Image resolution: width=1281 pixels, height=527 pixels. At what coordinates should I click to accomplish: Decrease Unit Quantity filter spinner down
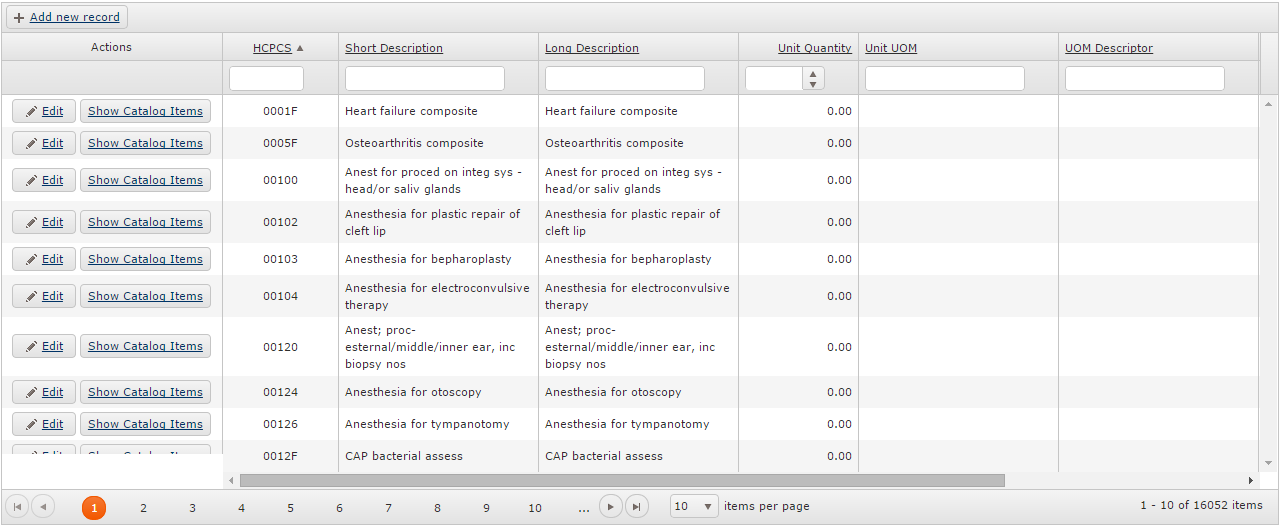coord(814,85)
